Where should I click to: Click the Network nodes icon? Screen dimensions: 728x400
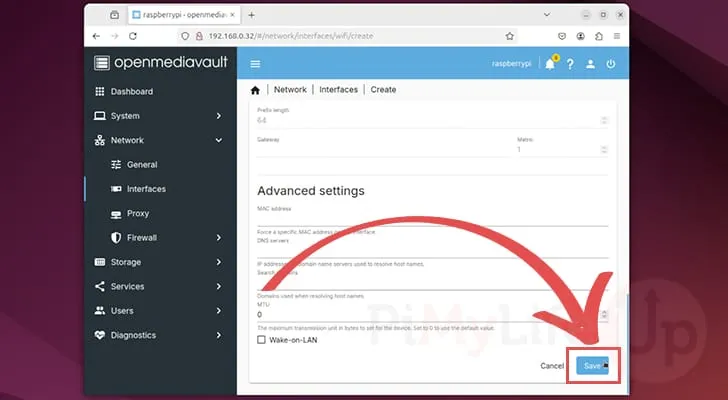tap(100, 140)
